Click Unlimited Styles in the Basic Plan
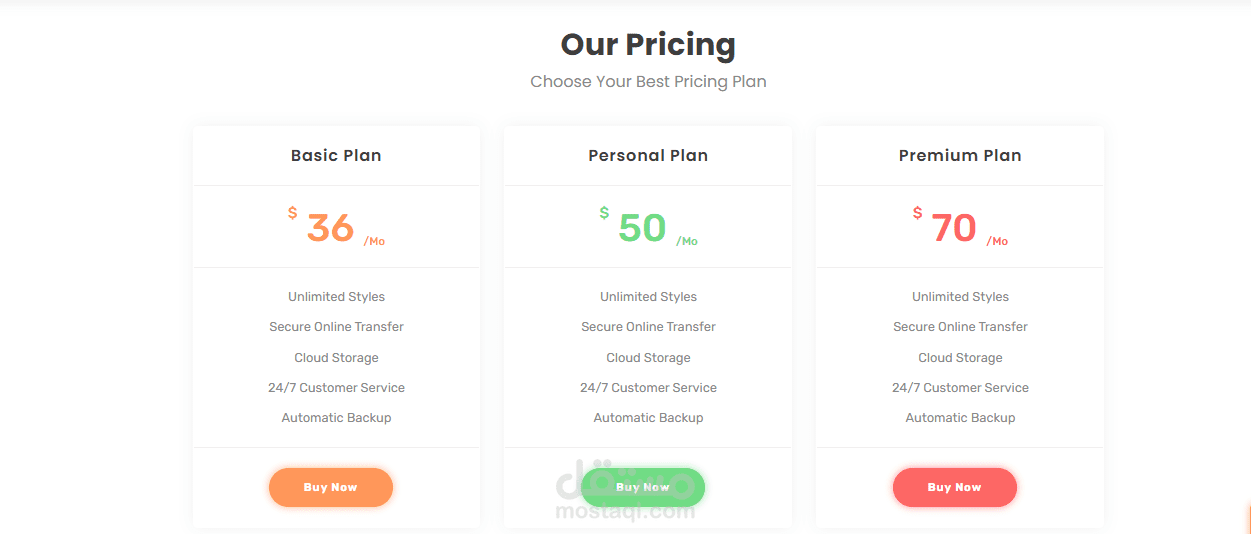Image resolution: width=1251 pixels, height=534 pixels. [336, 296]
